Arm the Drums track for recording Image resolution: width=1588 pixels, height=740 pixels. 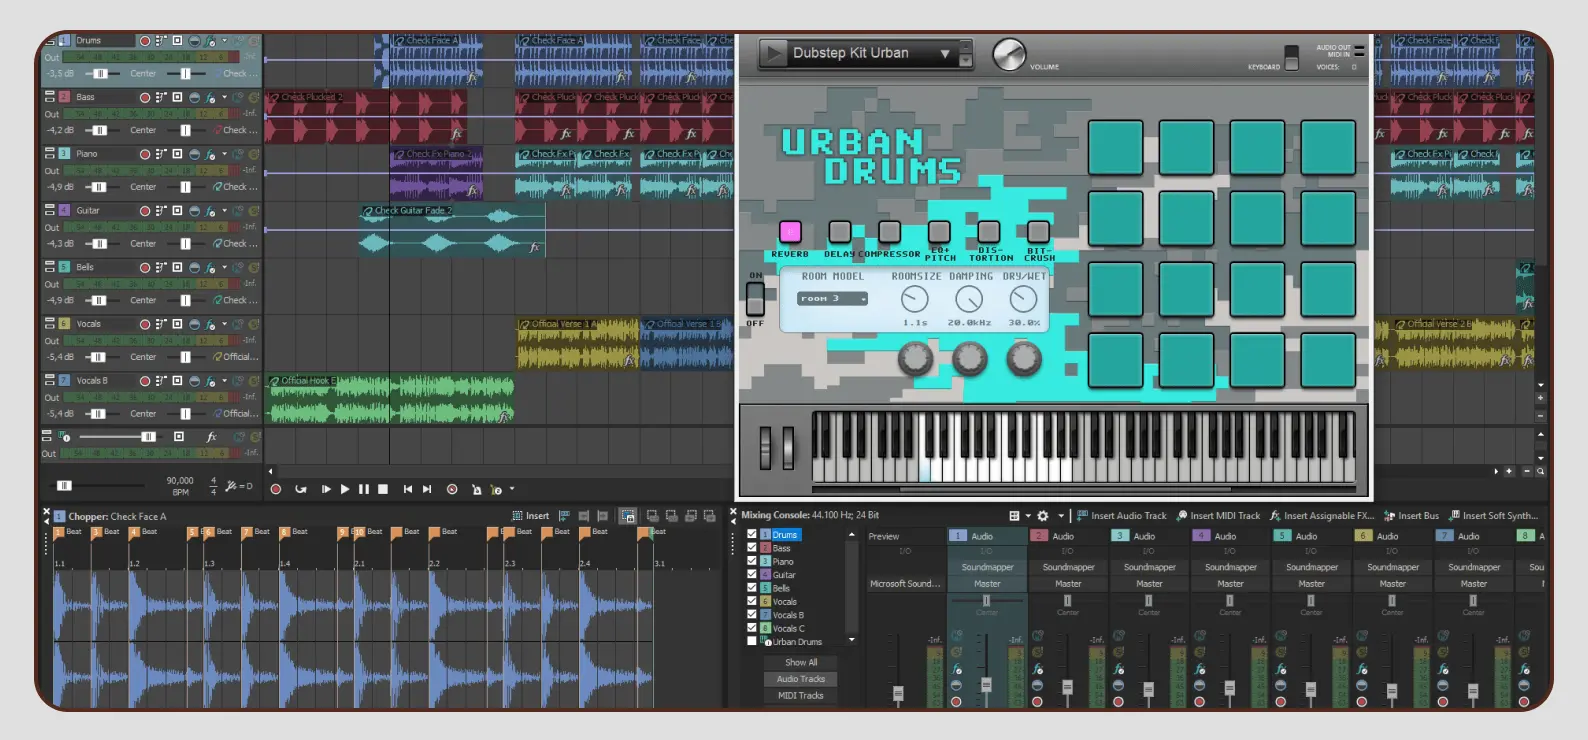pos(145,41)
